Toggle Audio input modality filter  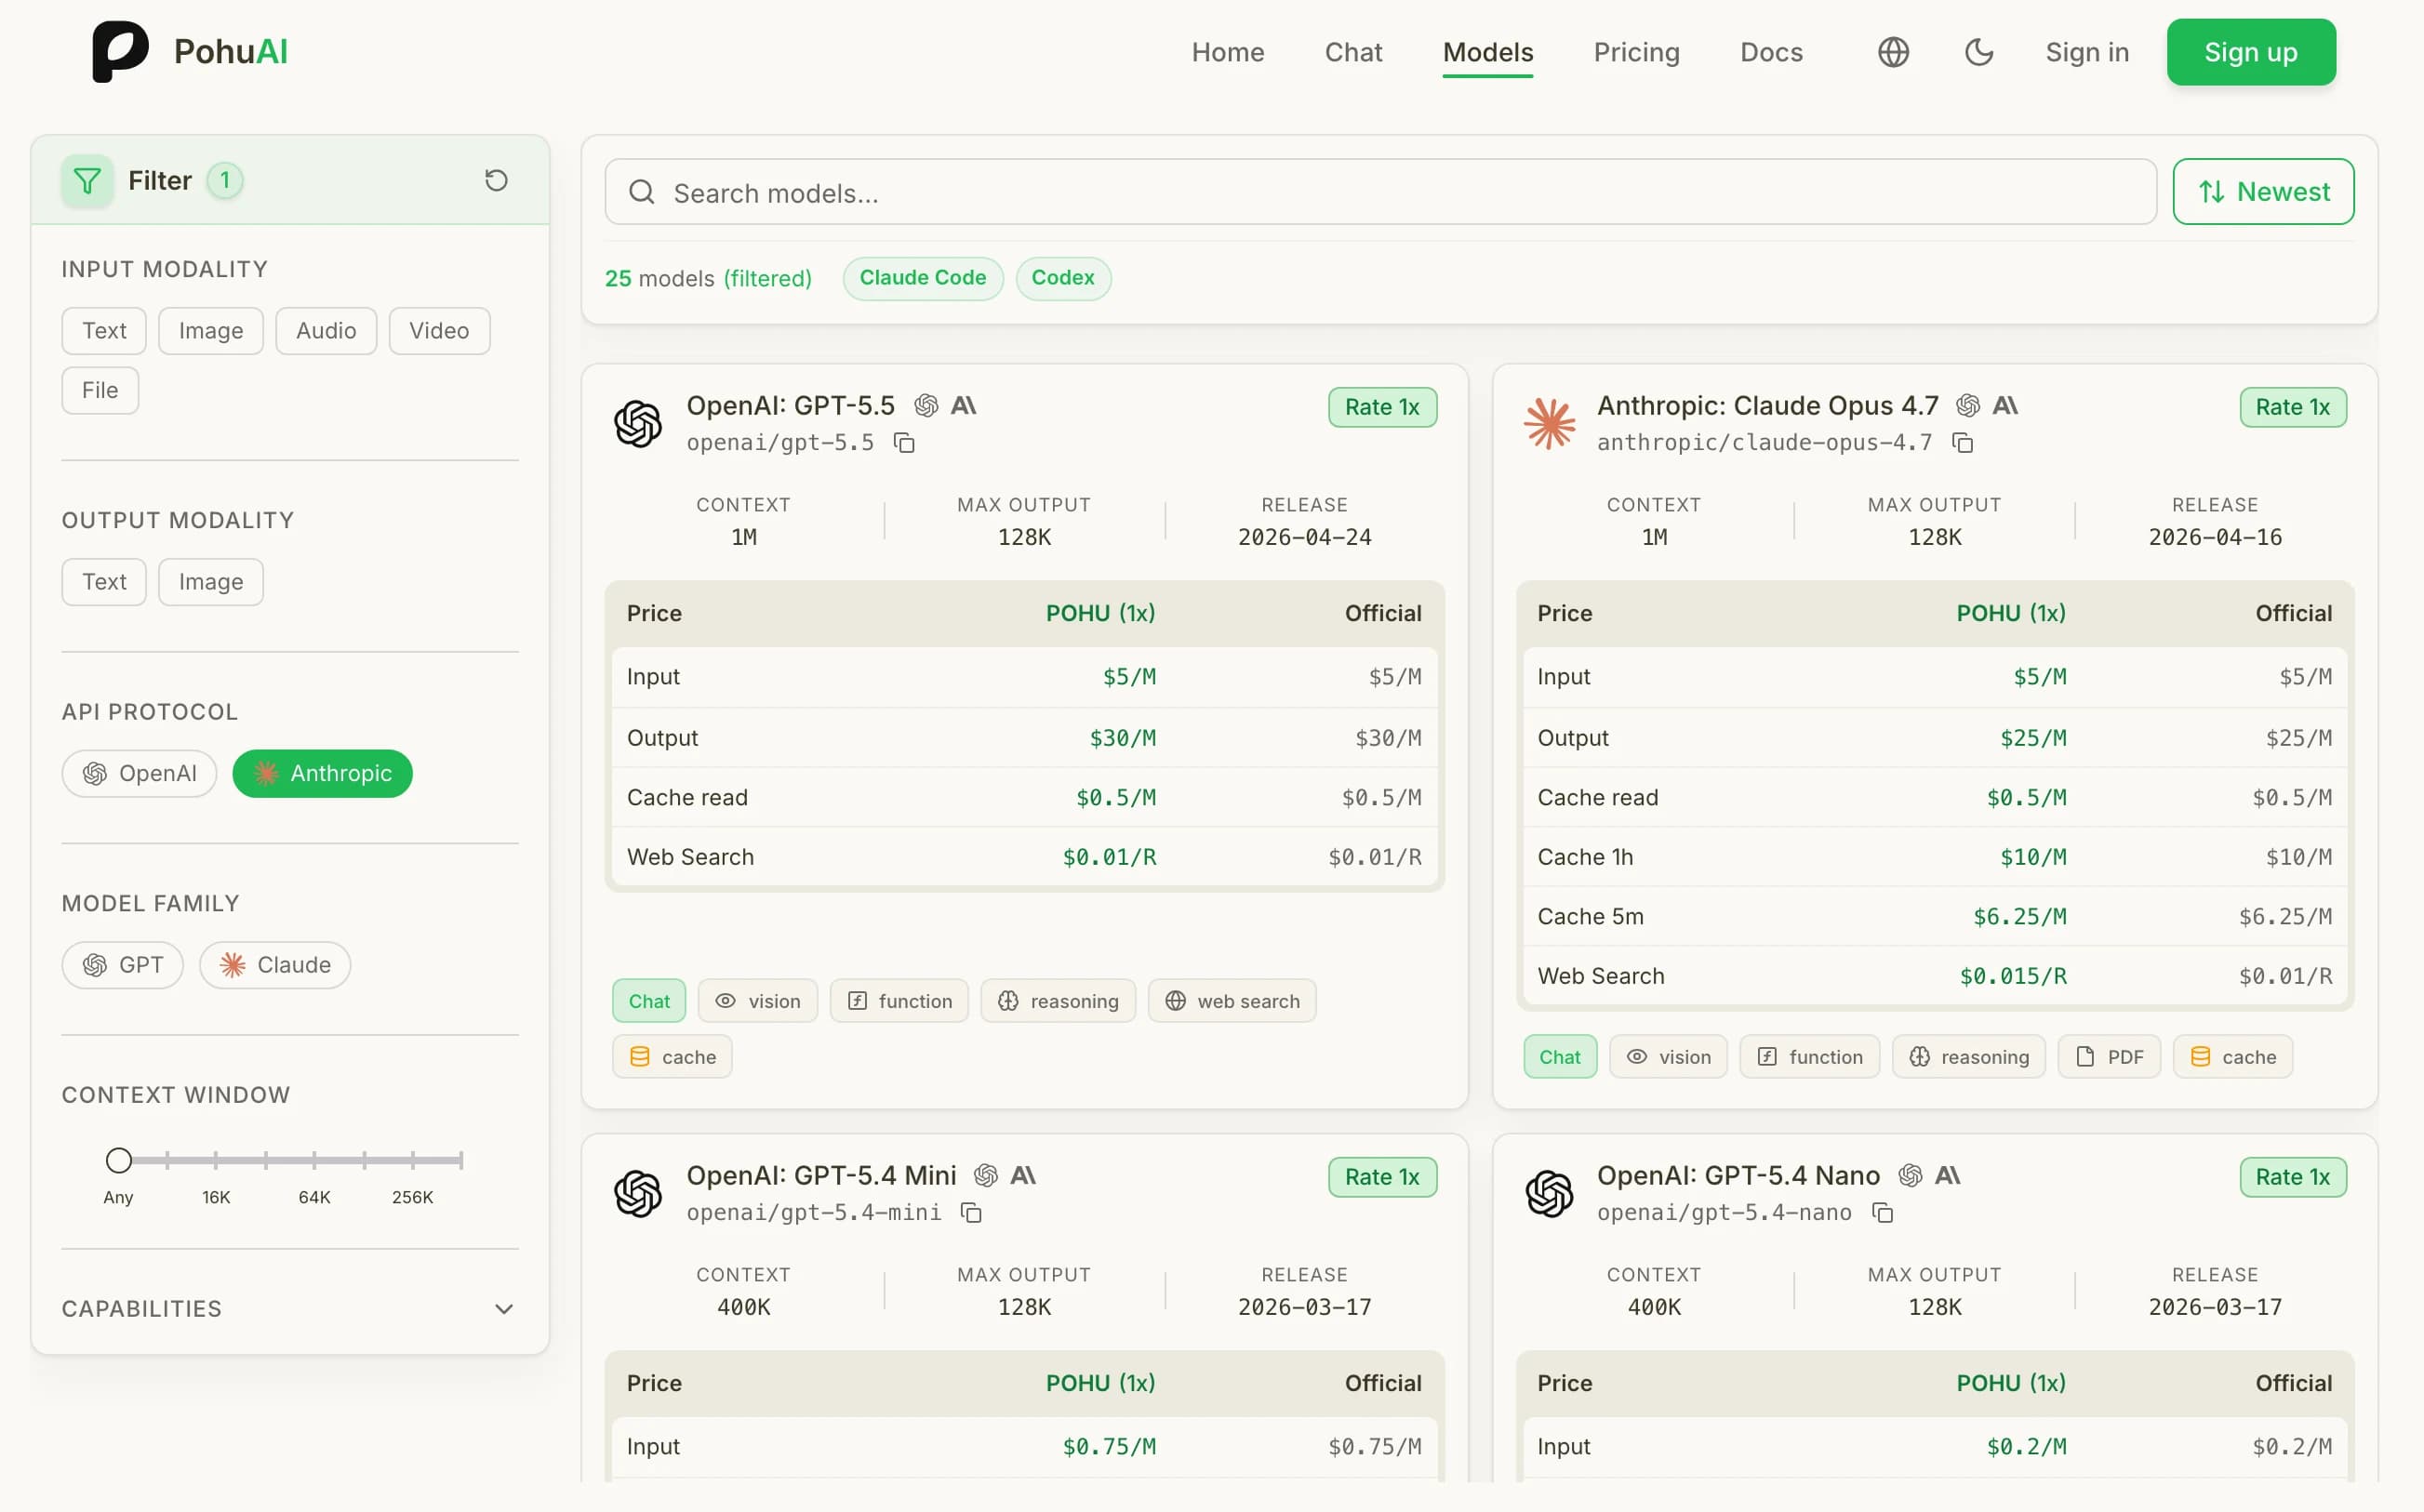(326, 331)
